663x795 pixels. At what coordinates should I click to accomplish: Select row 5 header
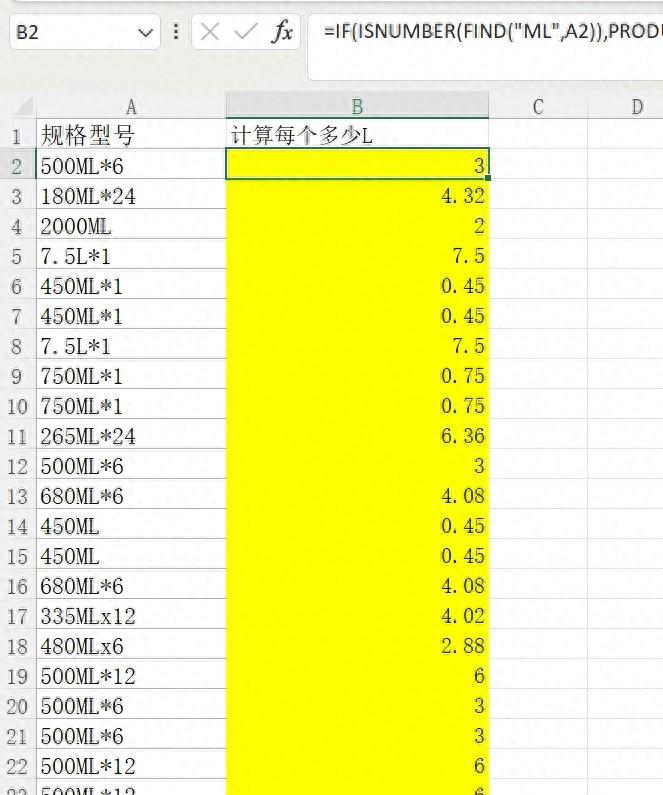tap(17, 256)
